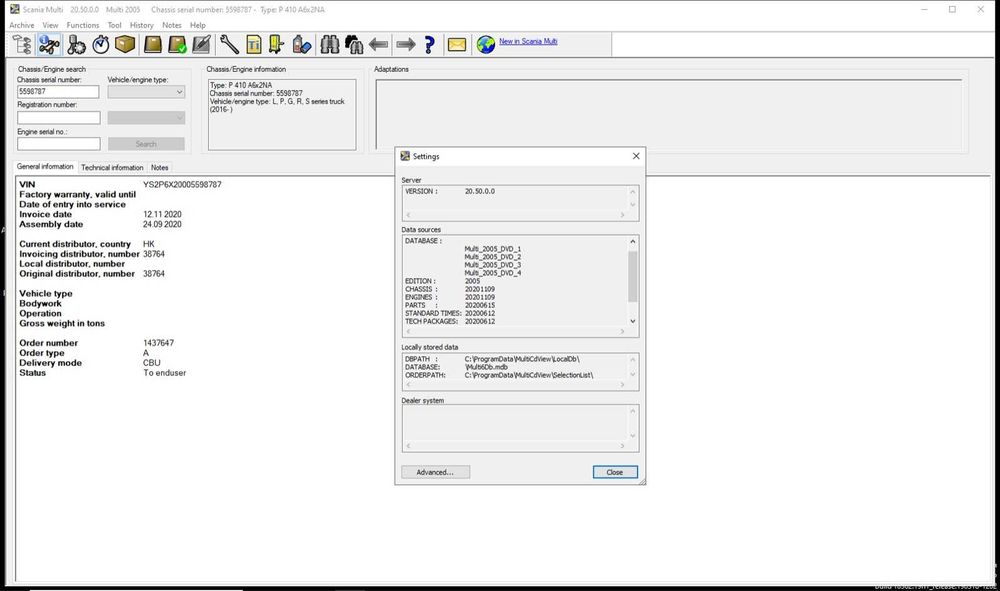
Task: Switch to General information tab
Action: coord(45,166)
